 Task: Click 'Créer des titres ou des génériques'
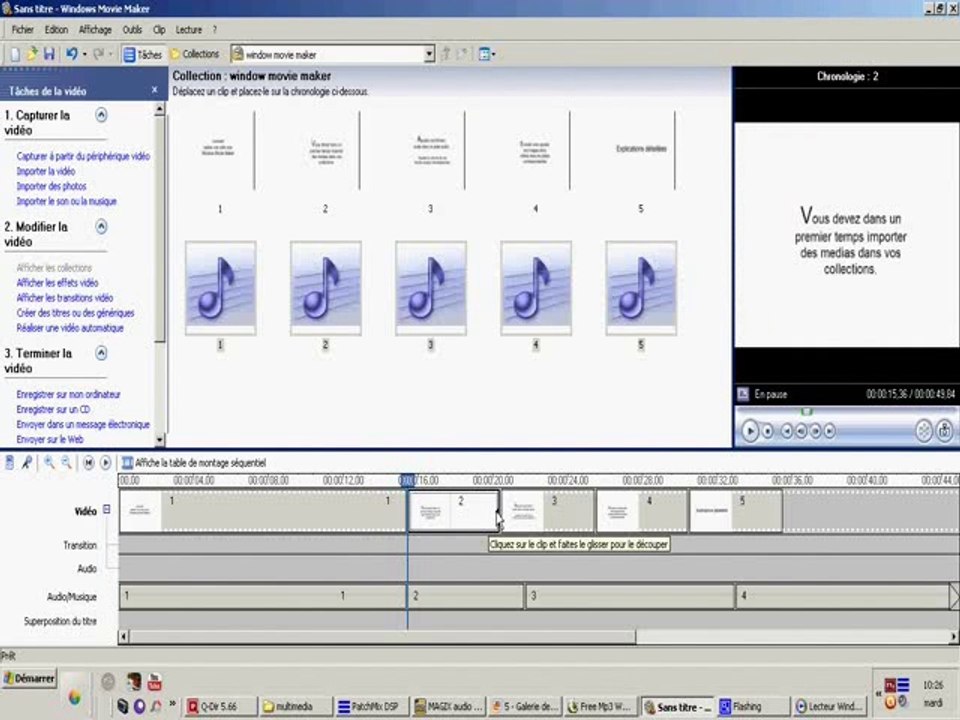coord(75,313)
